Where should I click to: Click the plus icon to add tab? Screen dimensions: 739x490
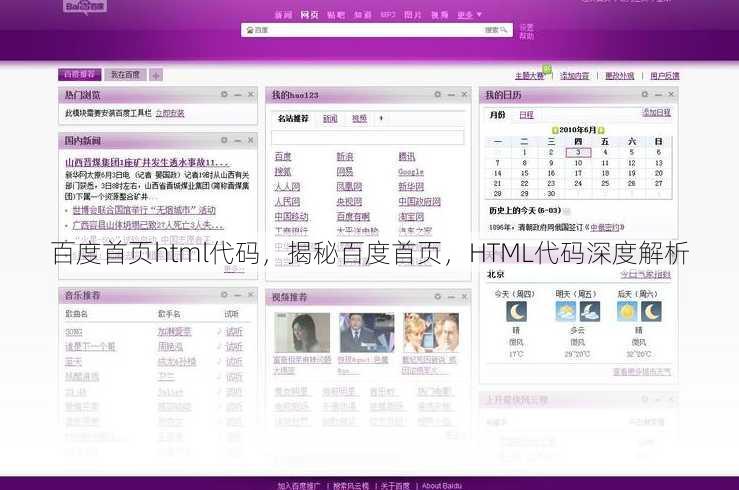(x=156, y=75)
